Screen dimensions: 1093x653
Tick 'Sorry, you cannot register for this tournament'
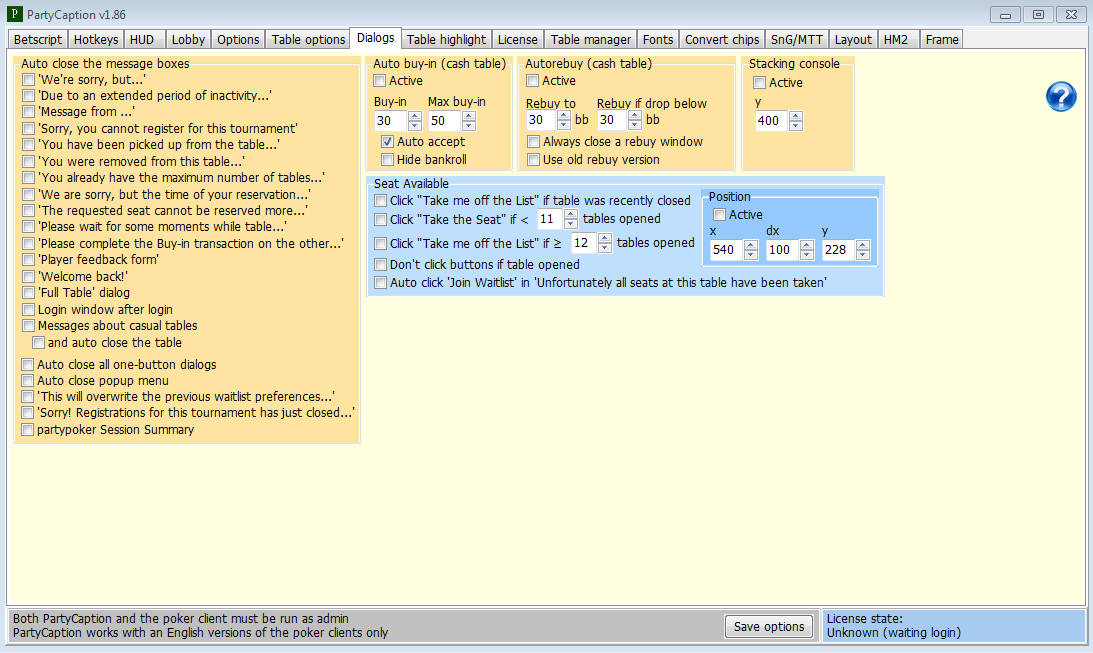(x=29, y=128)
